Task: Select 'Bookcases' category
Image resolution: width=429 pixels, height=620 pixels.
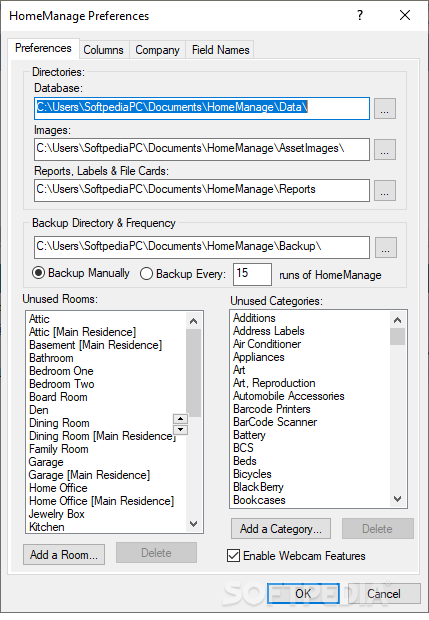Action: (259, 501)
